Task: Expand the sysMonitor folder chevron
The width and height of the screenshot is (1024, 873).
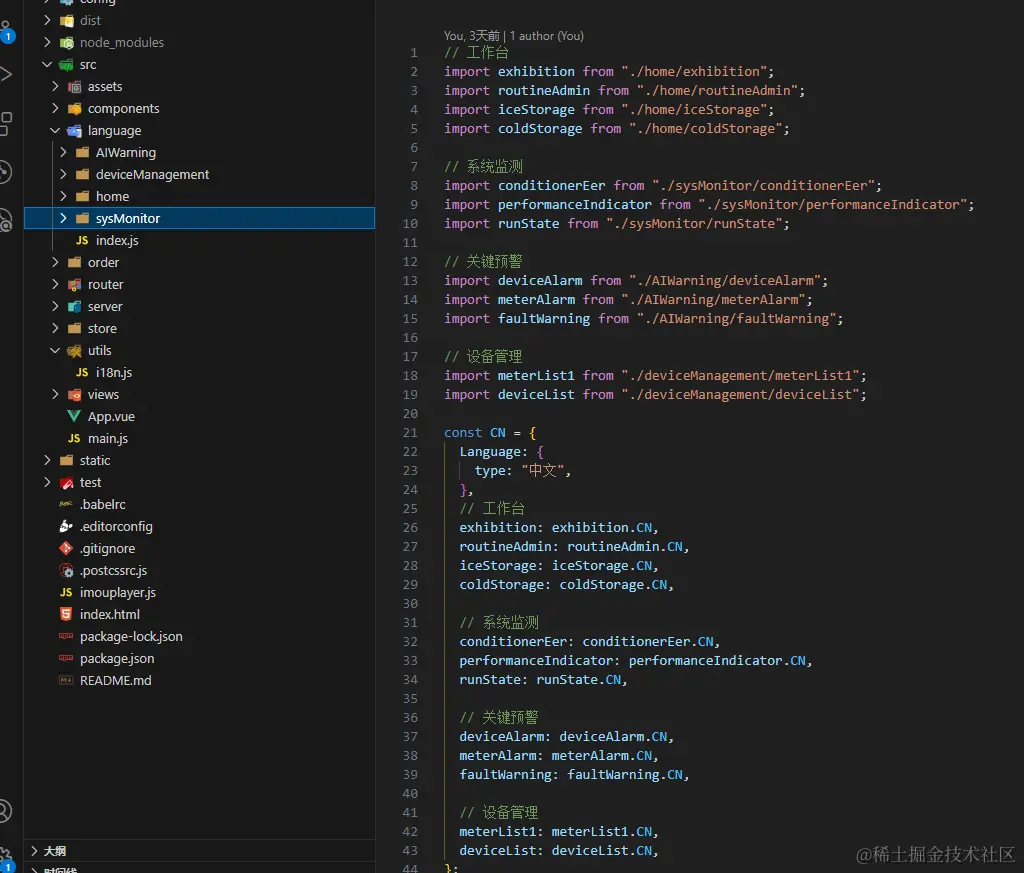Action: 63,218
